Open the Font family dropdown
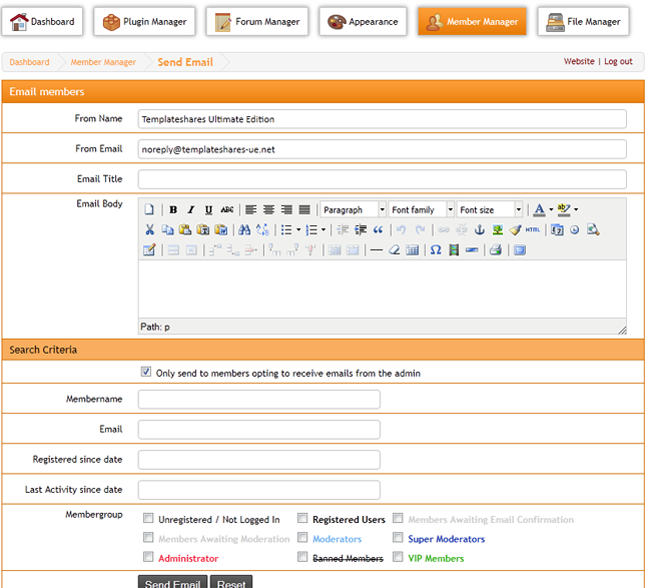Image resolution: width=647 pixels, height=588 pixels. (x=421, y=210)
